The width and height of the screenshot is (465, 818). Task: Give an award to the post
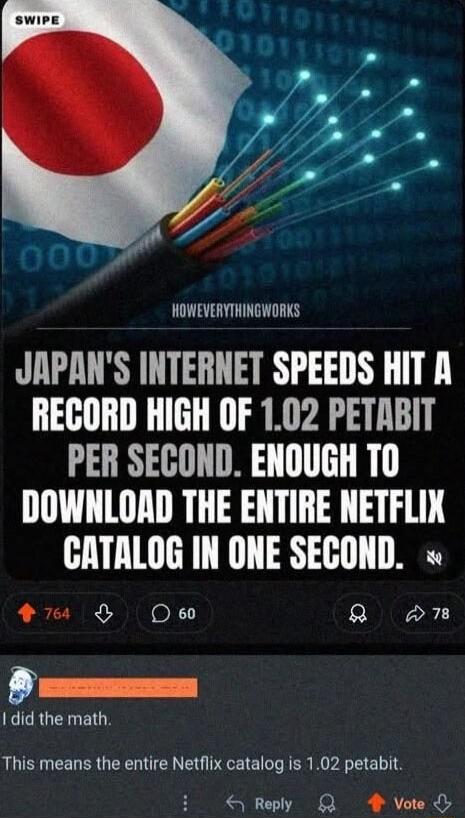point(360,614)
